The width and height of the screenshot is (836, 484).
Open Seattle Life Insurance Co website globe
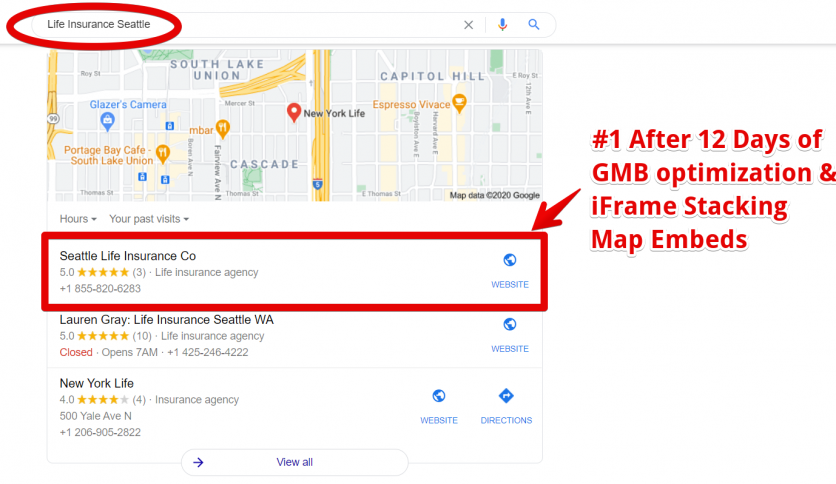[x=509, y=261]
